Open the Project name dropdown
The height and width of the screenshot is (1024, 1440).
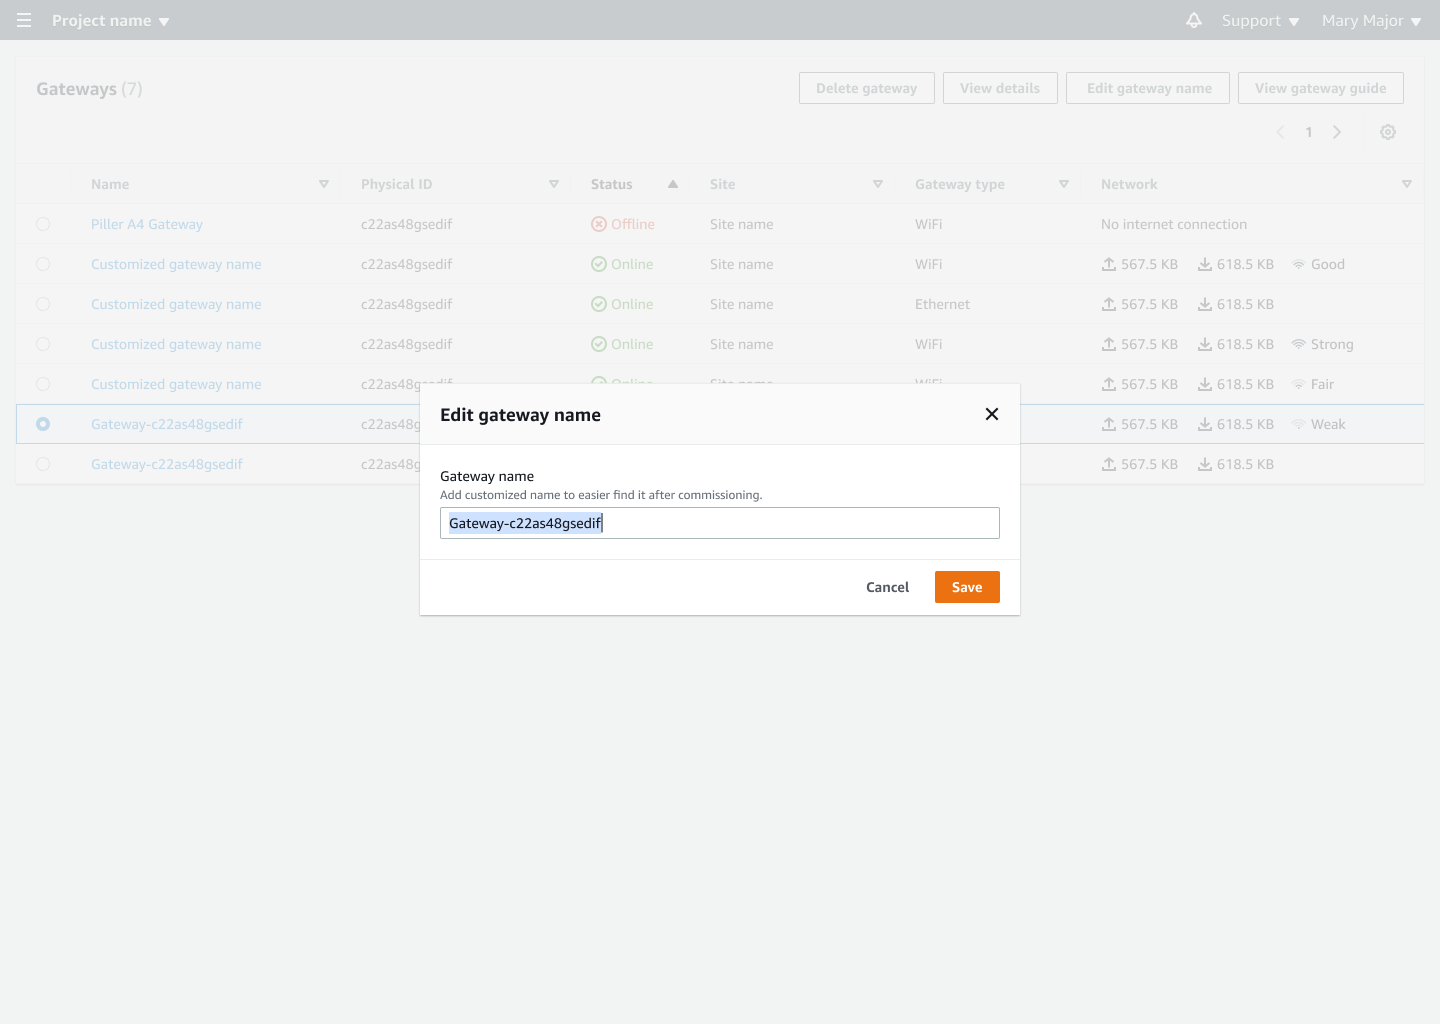coord(110,20)
